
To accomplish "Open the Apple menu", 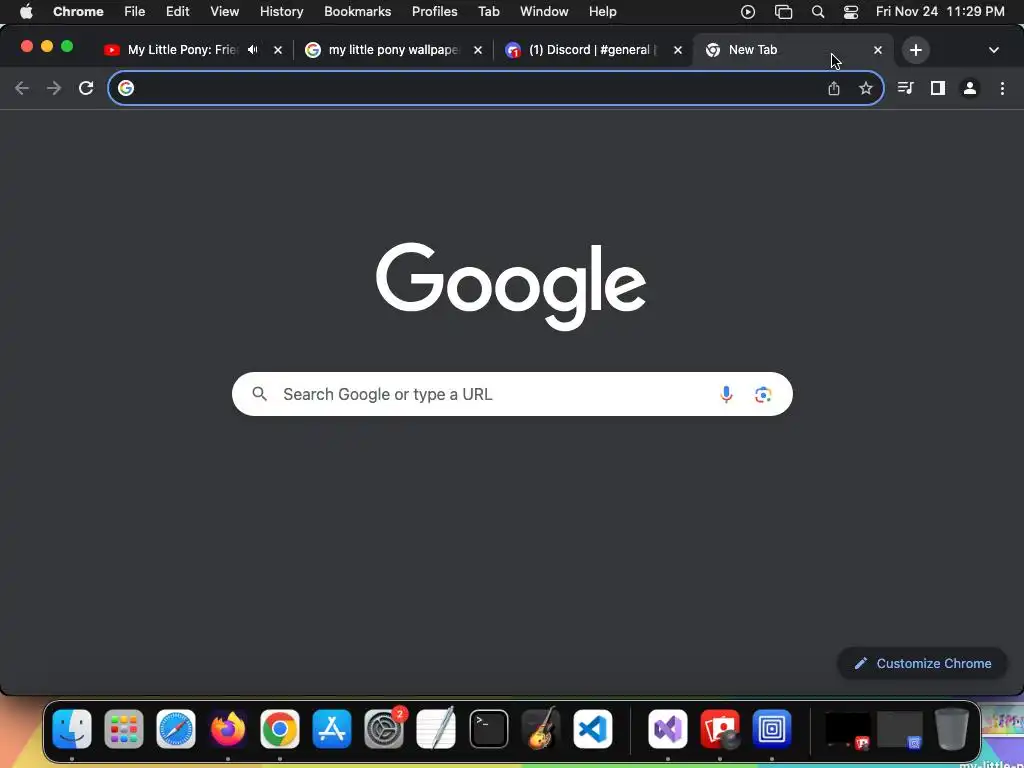I will coord(26,12).
